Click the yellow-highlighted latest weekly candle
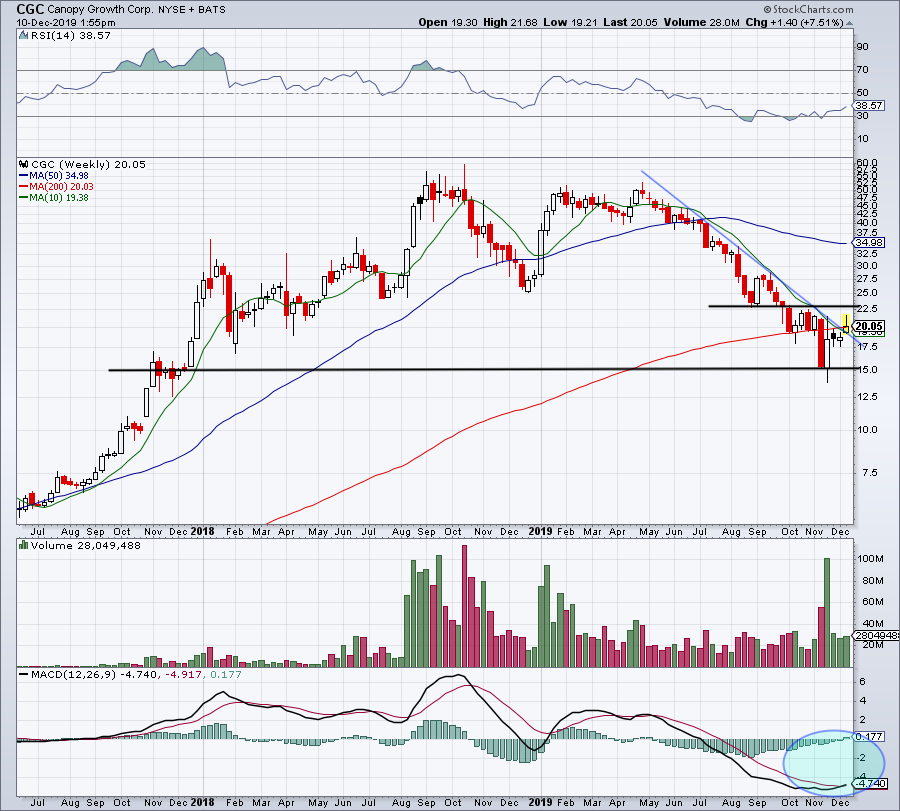900x811 pixels. pyautogui.click(x=845, y=325)
